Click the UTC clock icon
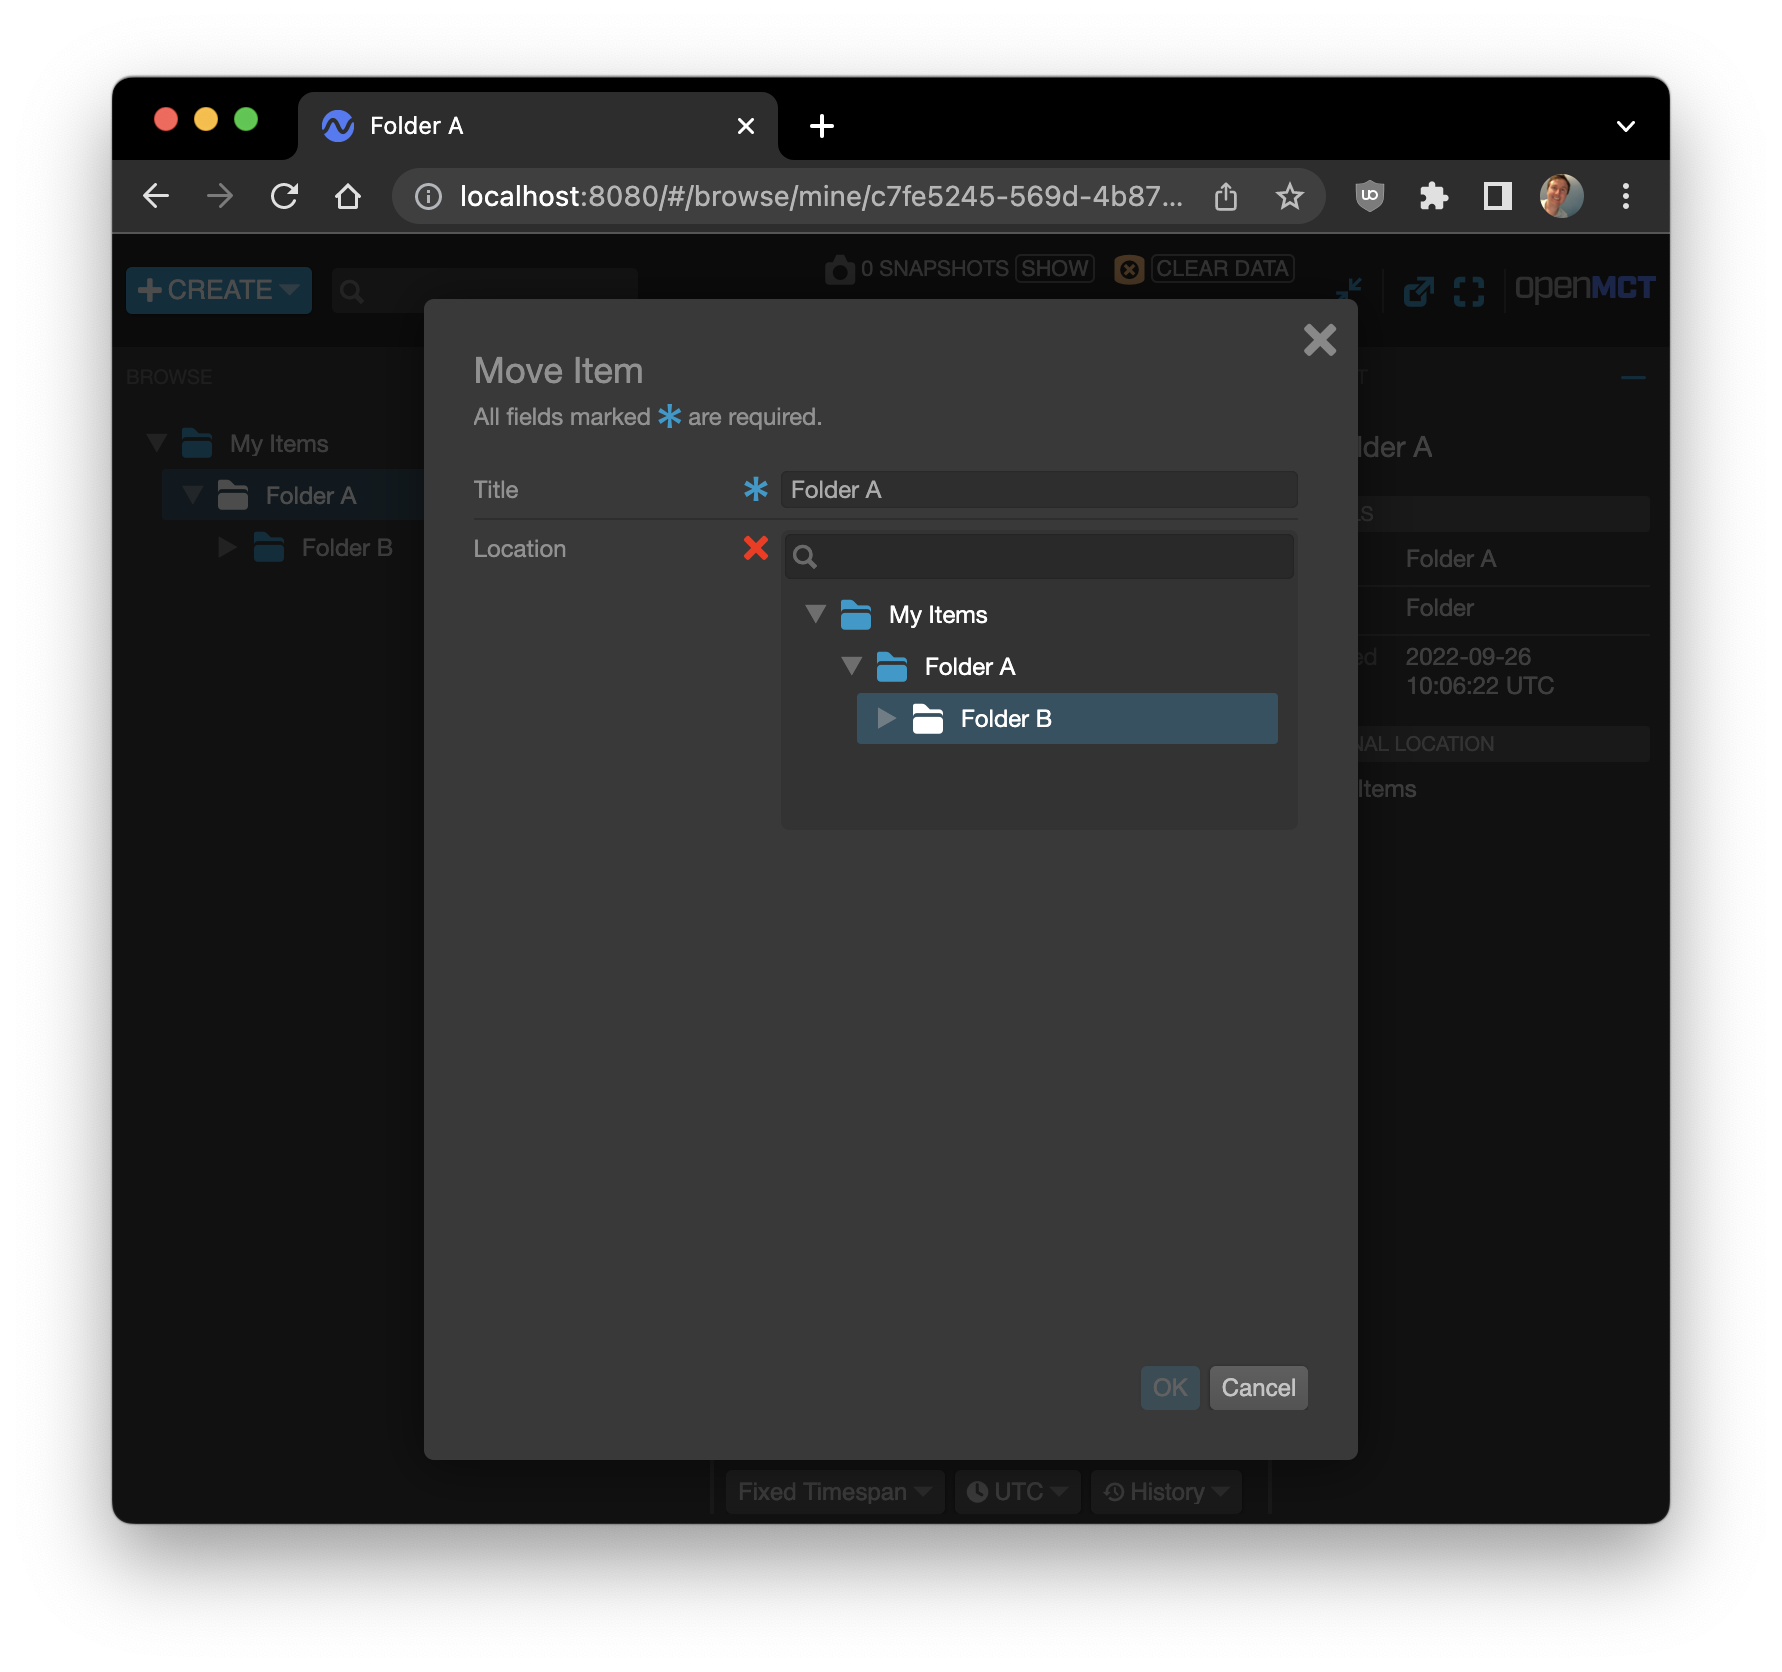Viewport: 1782px width, 1672px height. pos(978,1491)
